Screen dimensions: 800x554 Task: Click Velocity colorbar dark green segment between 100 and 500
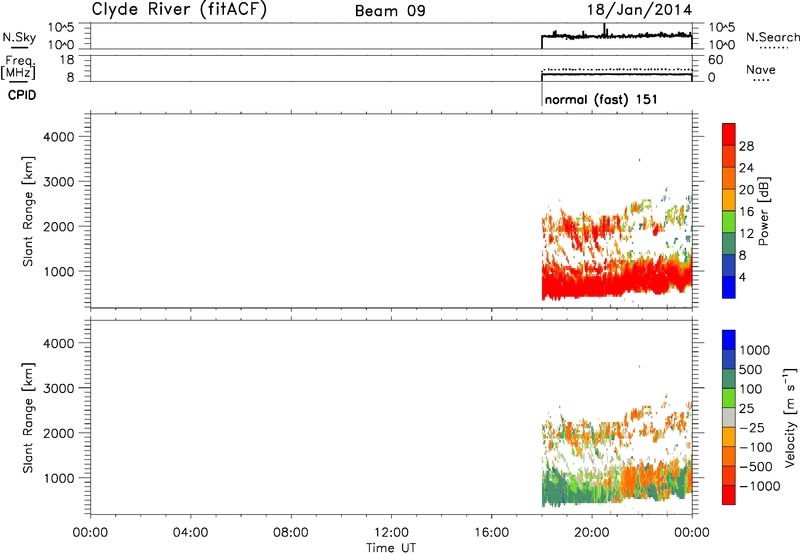tap(729, 379)
